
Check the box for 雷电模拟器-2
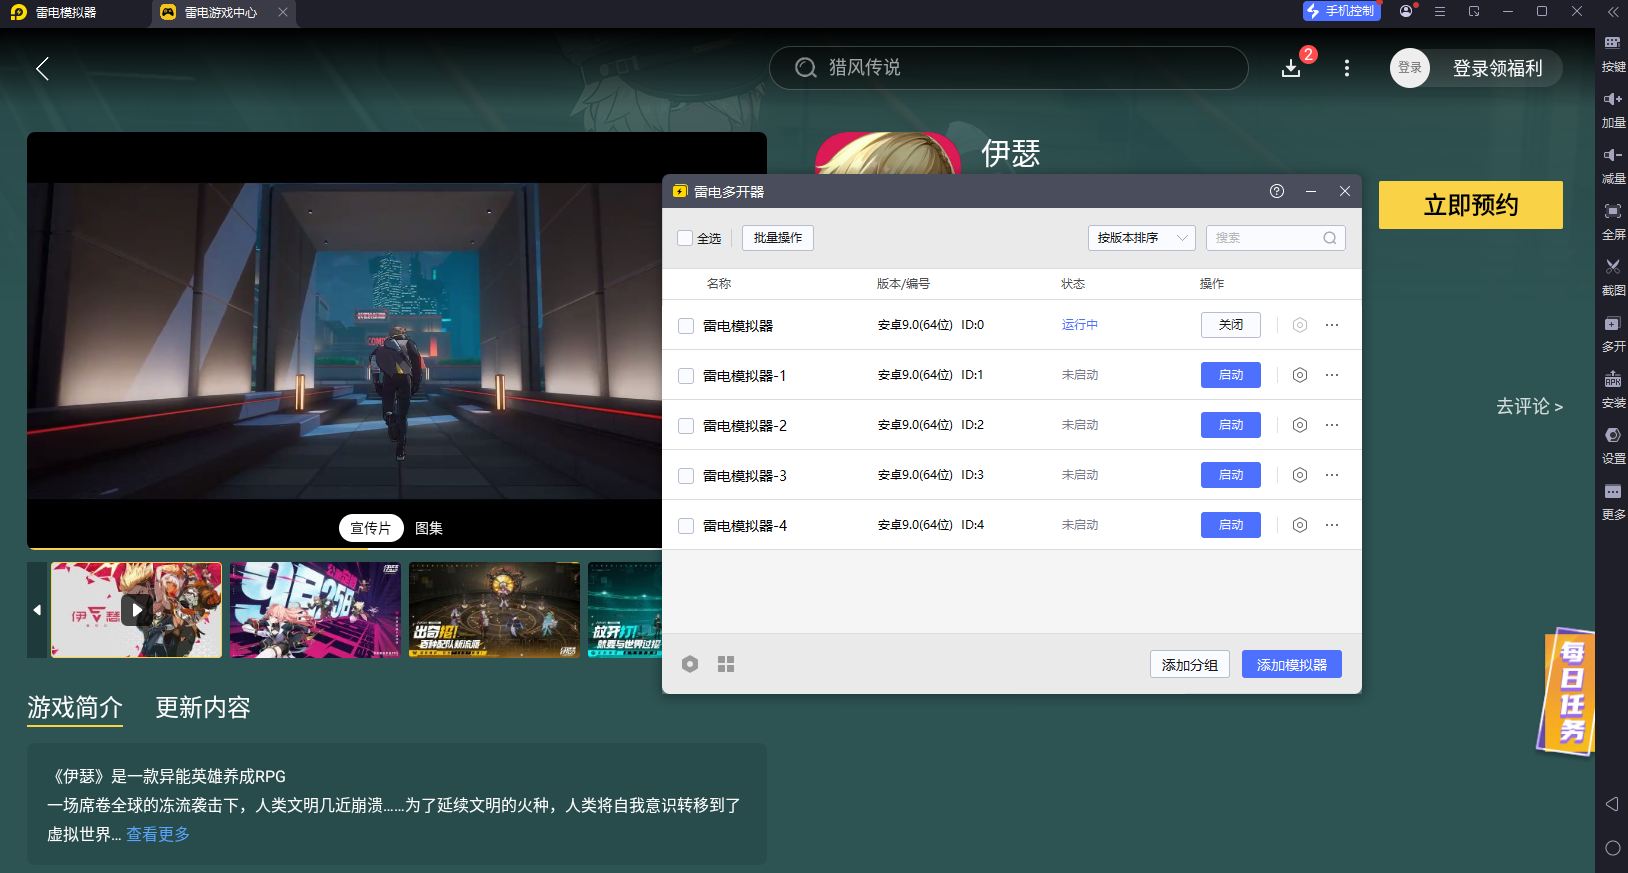[x=686, y=426]
